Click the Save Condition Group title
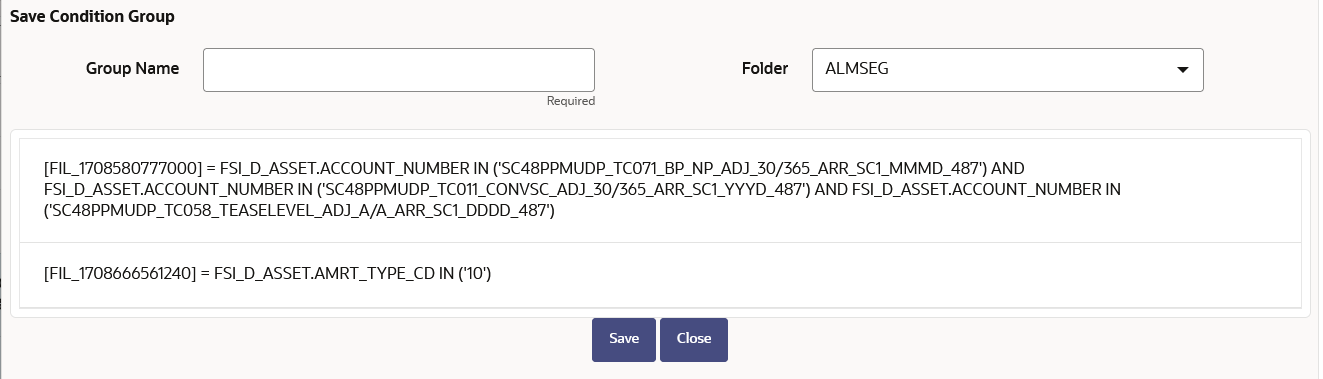The width and height of the screenshot is (1323, 379). (x=92, y=16)
